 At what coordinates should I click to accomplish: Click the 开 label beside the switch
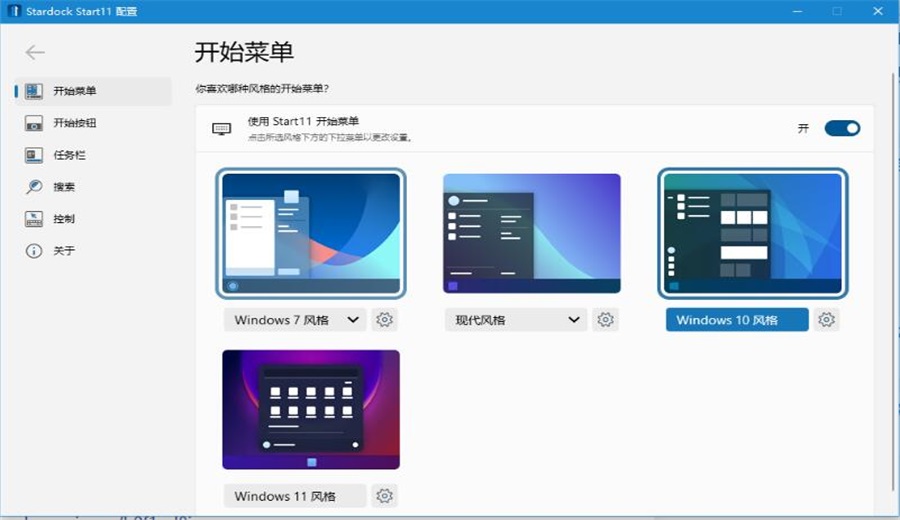[803, 128]
